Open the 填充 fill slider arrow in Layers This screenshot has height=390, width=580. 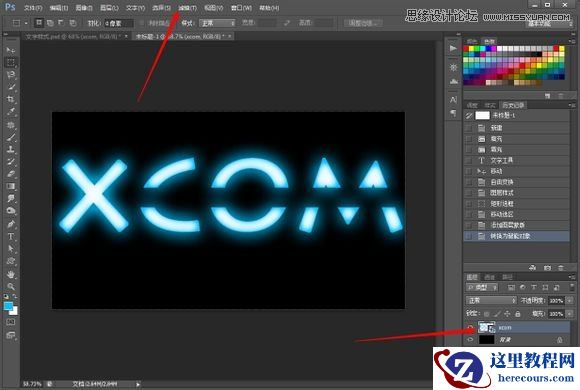pos(570,314)
